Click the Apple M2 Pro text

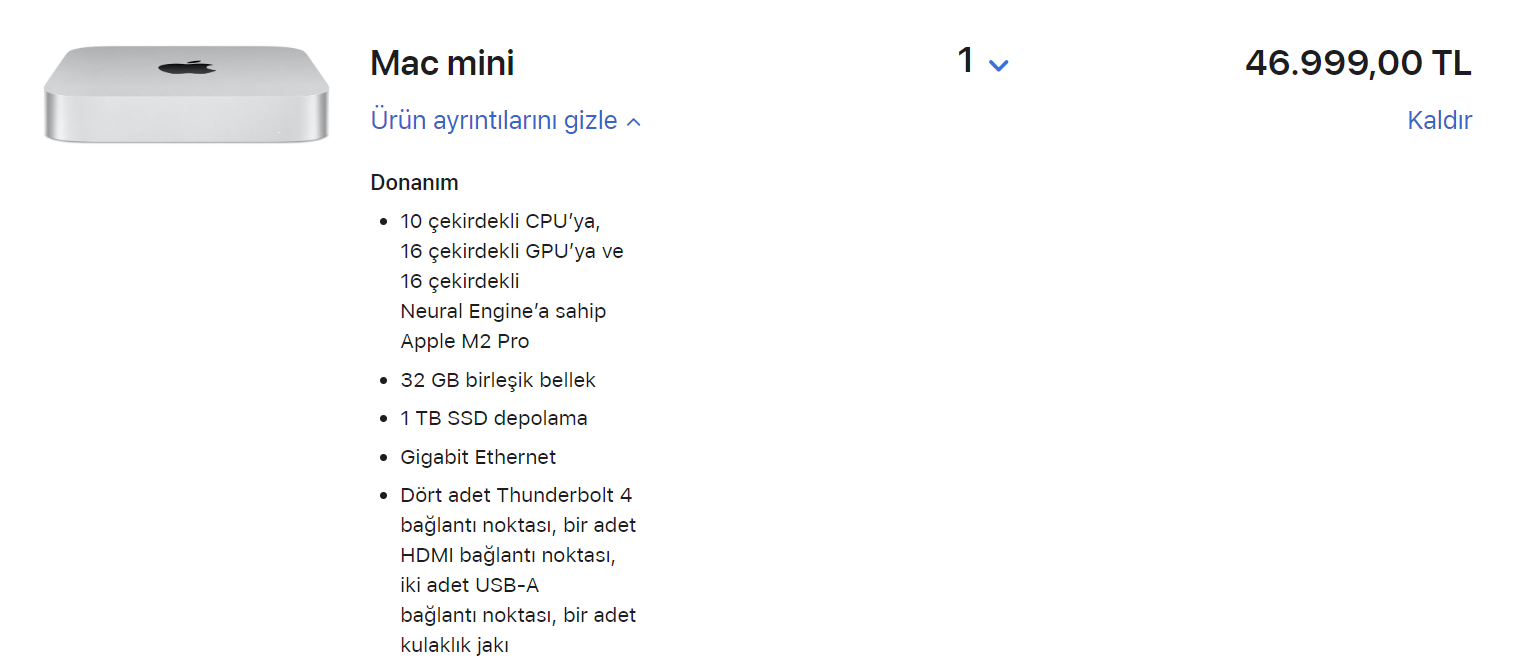tap(464, 341)
